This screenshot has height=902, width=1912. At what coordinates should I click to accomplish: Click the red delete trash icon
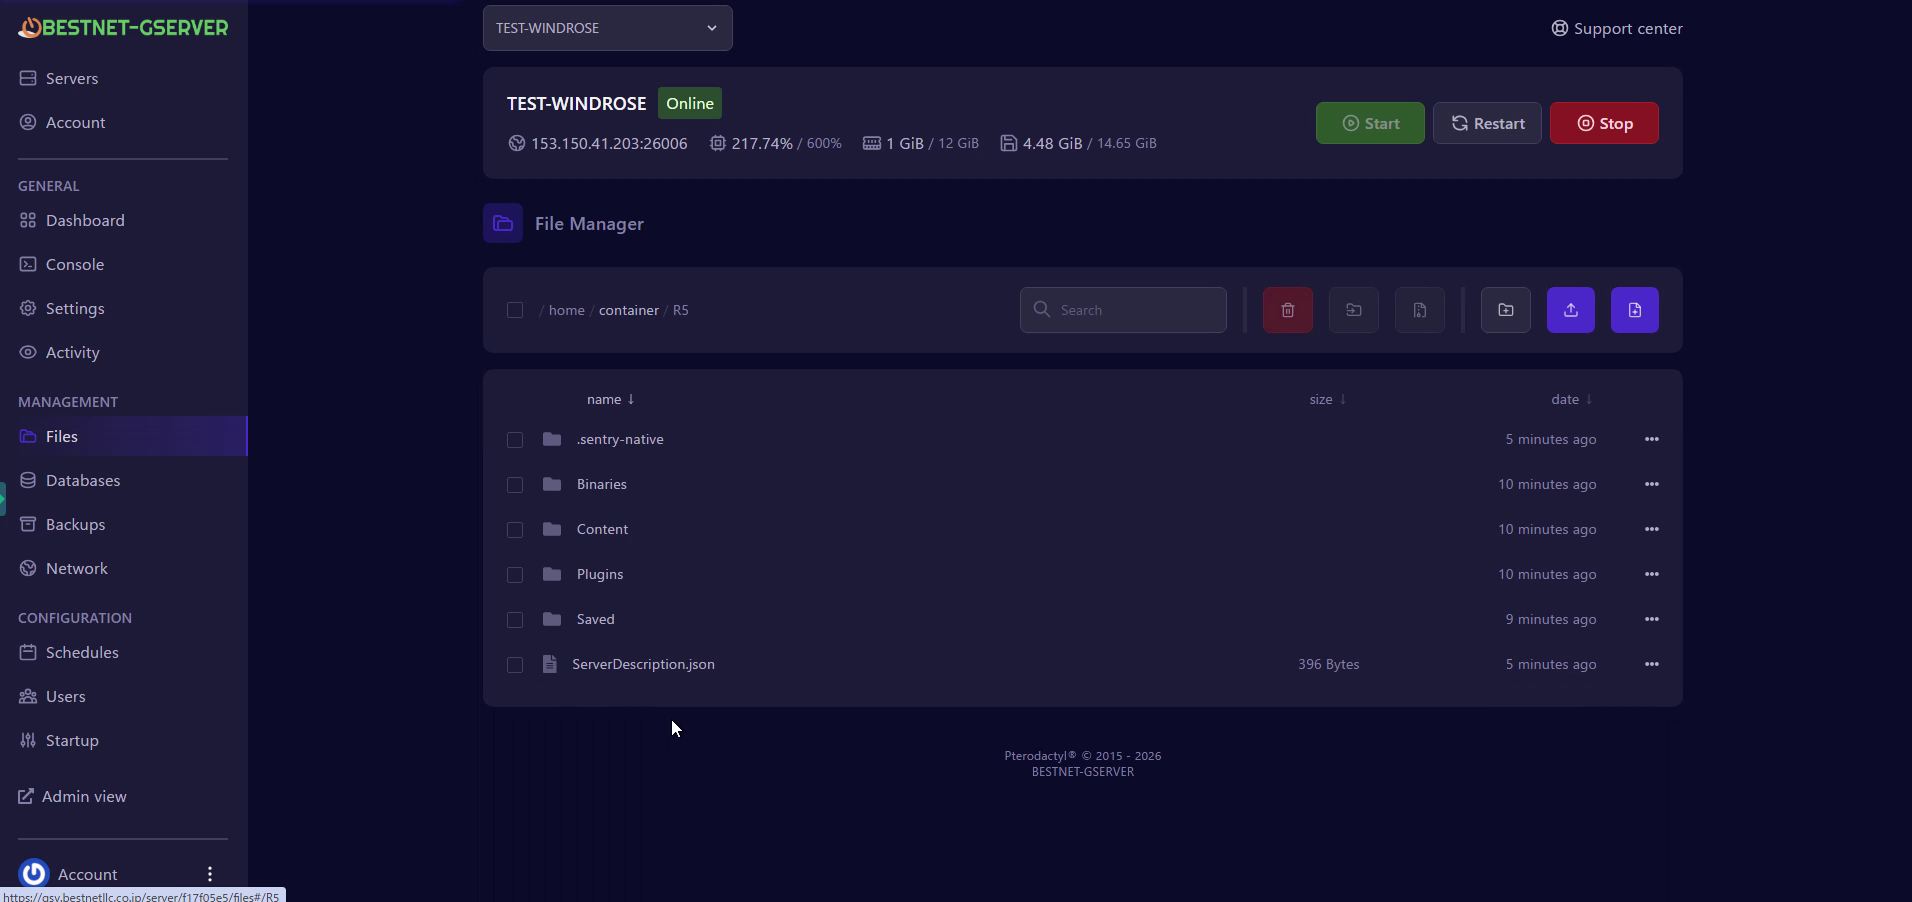(x=1287, y=310)
